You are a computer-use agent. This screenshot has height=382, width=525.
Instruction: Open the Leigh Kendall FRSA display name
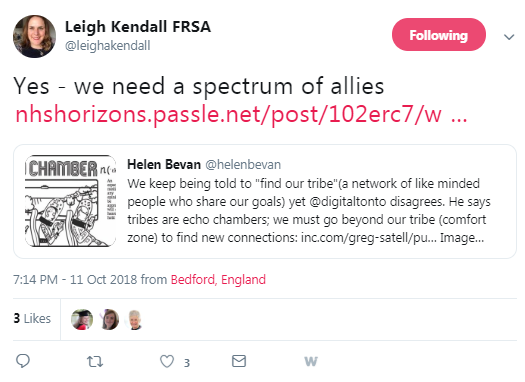pyautogui.click(x=138, y=26)
